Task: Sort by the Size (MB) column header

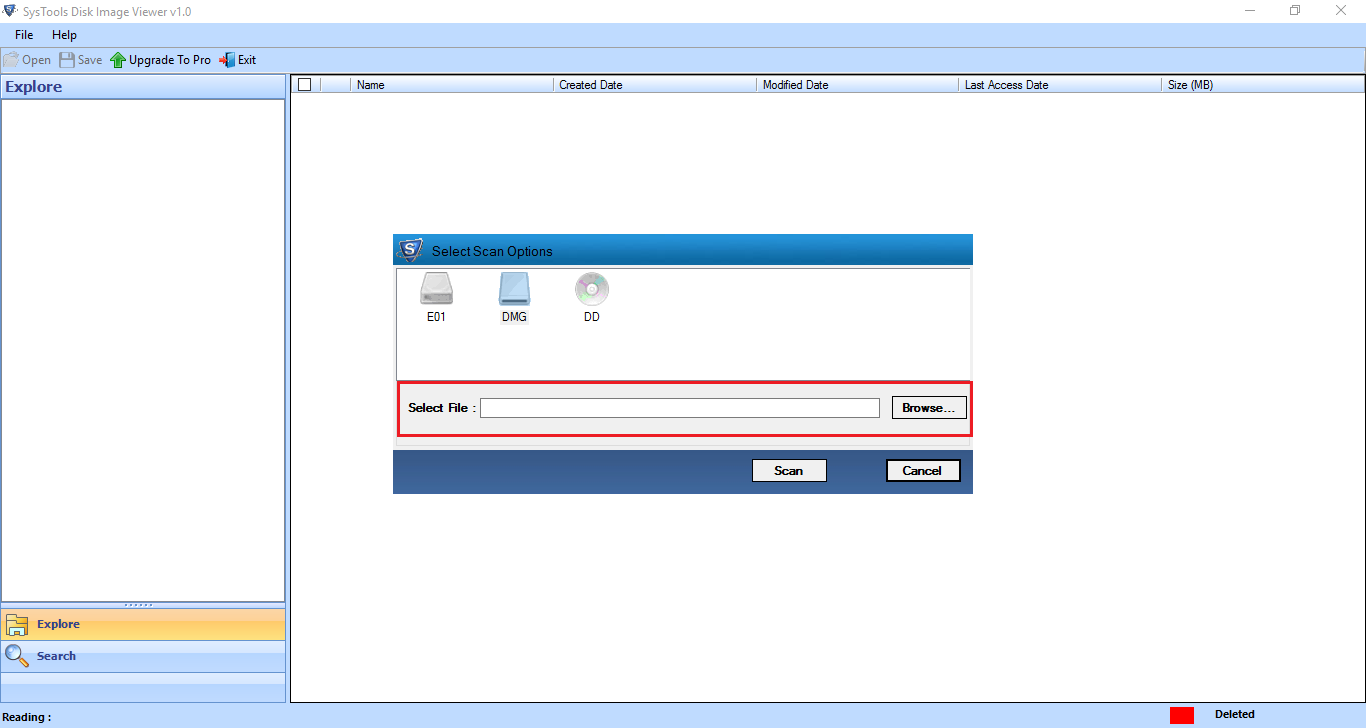Action: tap(1190, 84)
